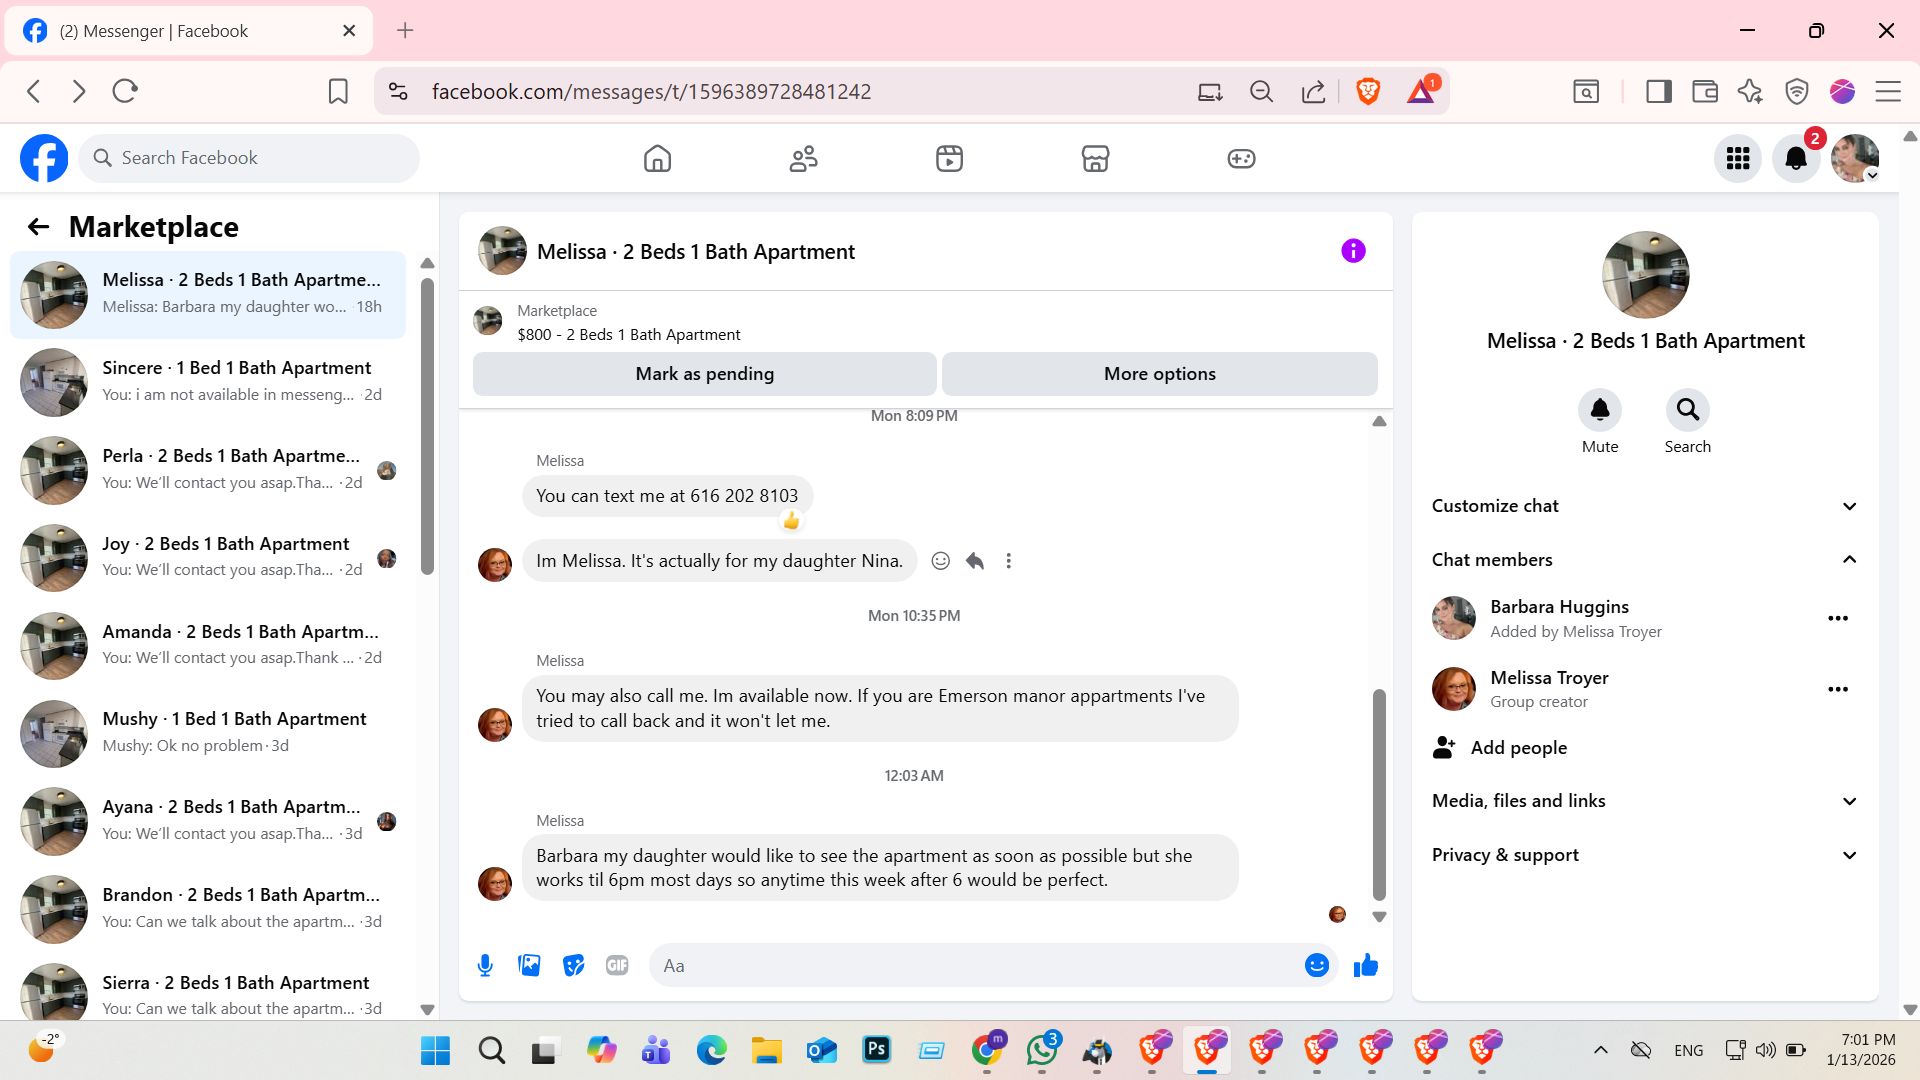Open the GIF picker

click(x=617, y=965)
